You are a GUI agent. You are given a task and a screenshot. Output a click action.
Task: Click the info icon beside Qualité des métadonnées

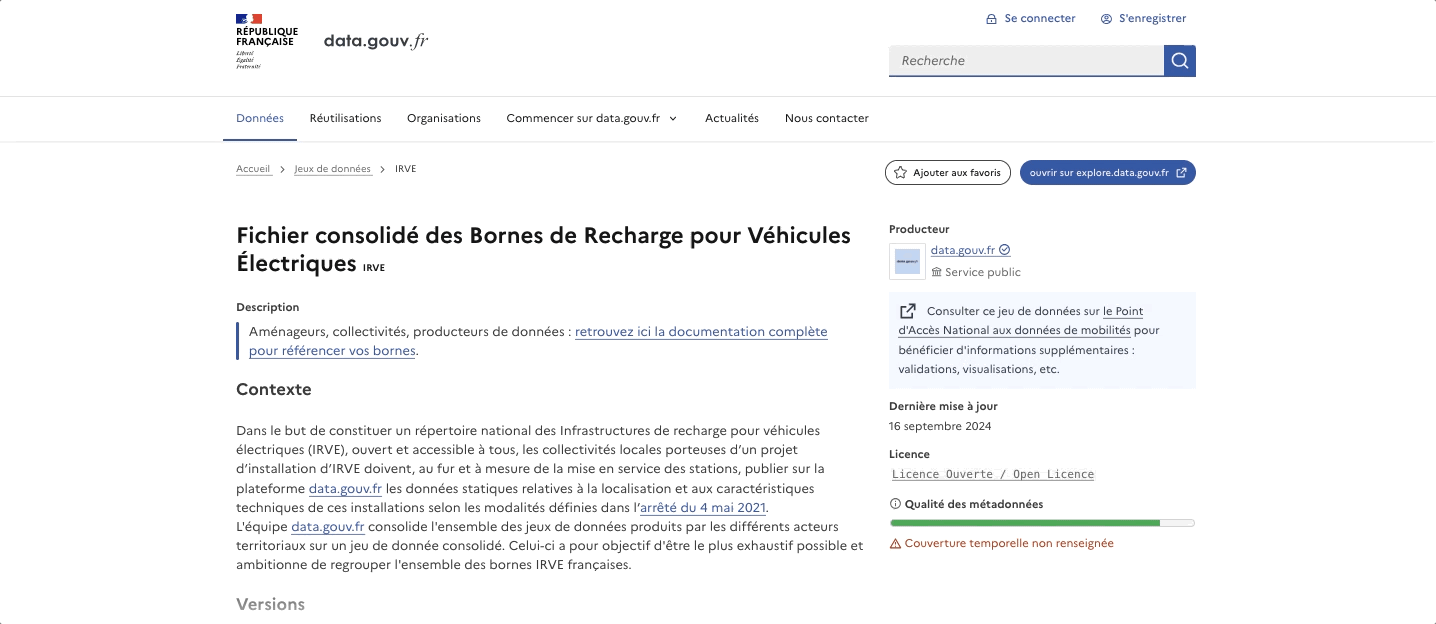[x=895, y=504]
